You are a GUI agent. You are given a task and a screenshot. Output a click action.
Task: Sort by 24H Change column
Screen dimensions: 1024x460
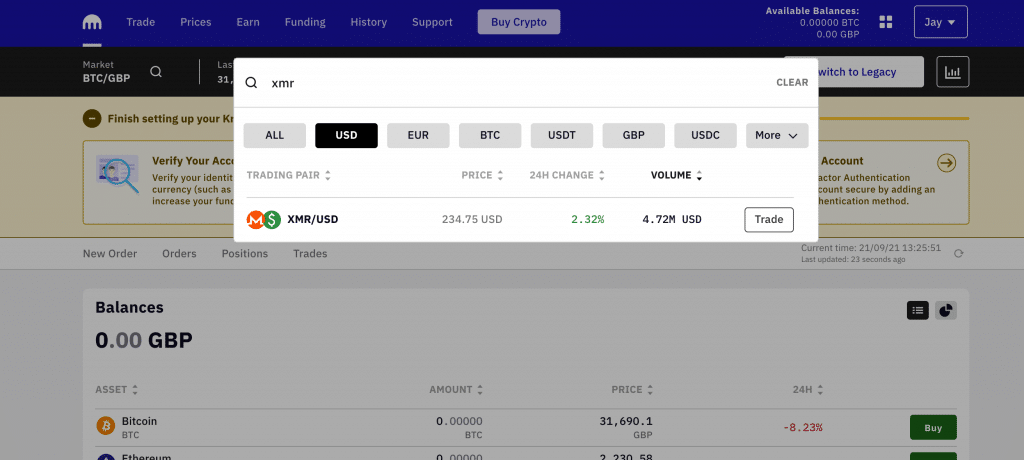[567, 175]
